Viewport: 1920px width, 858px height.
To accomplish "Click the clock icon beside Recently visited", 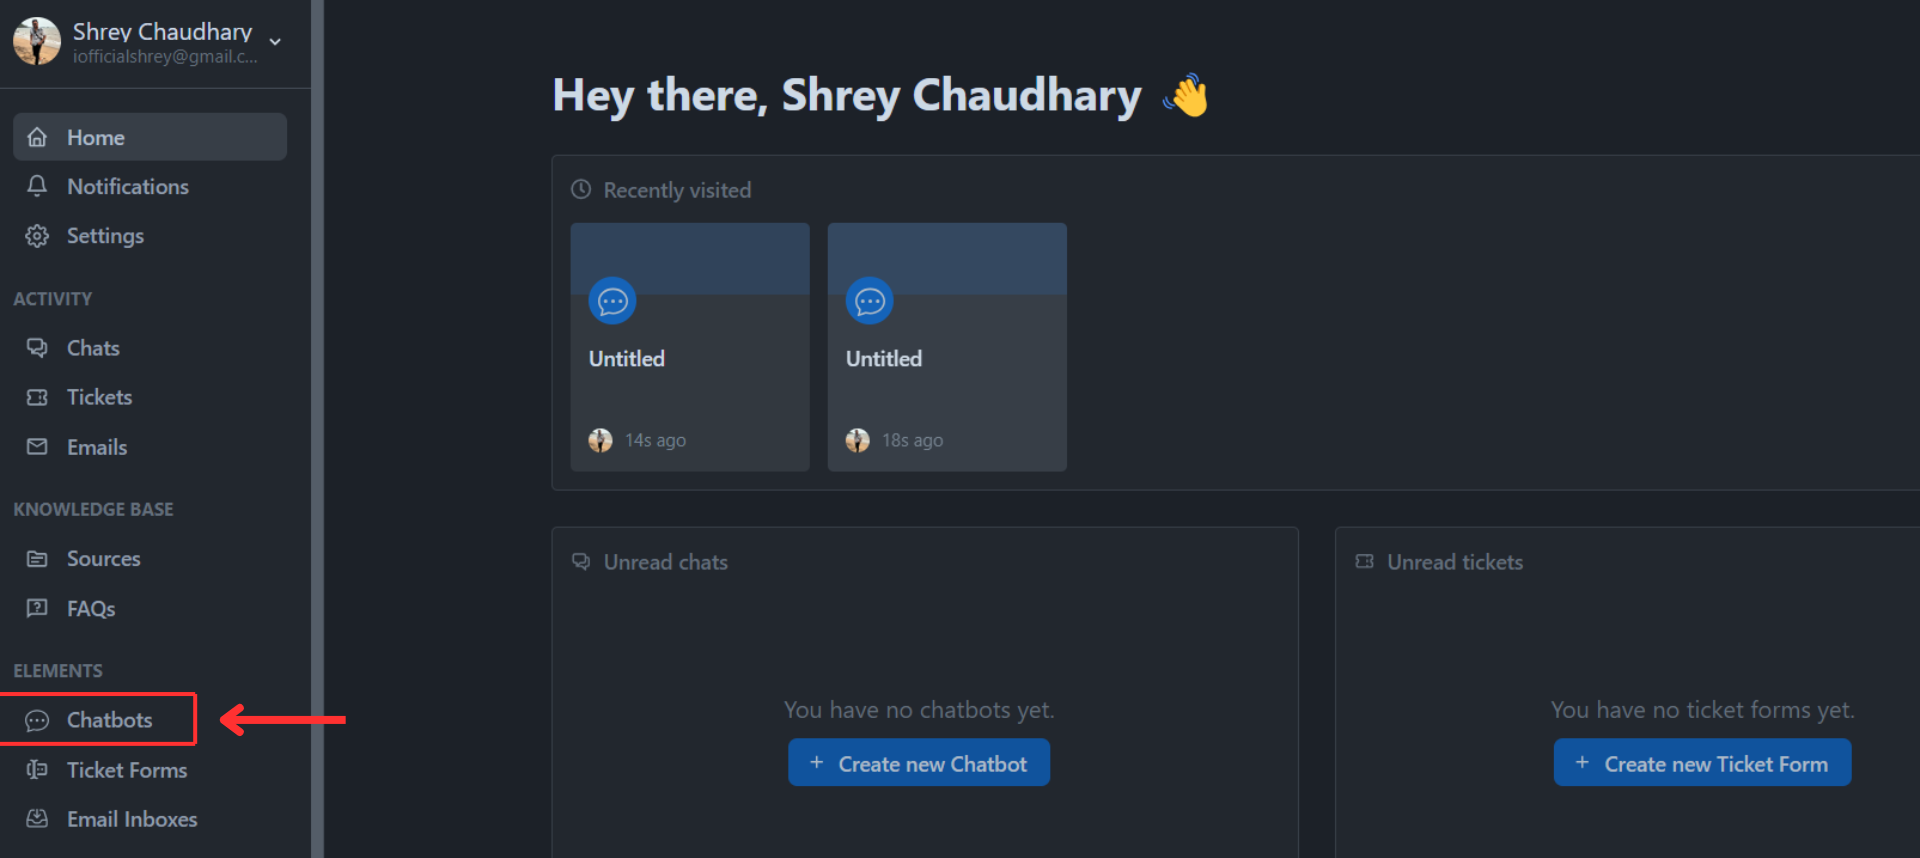I will pos(581,189).
